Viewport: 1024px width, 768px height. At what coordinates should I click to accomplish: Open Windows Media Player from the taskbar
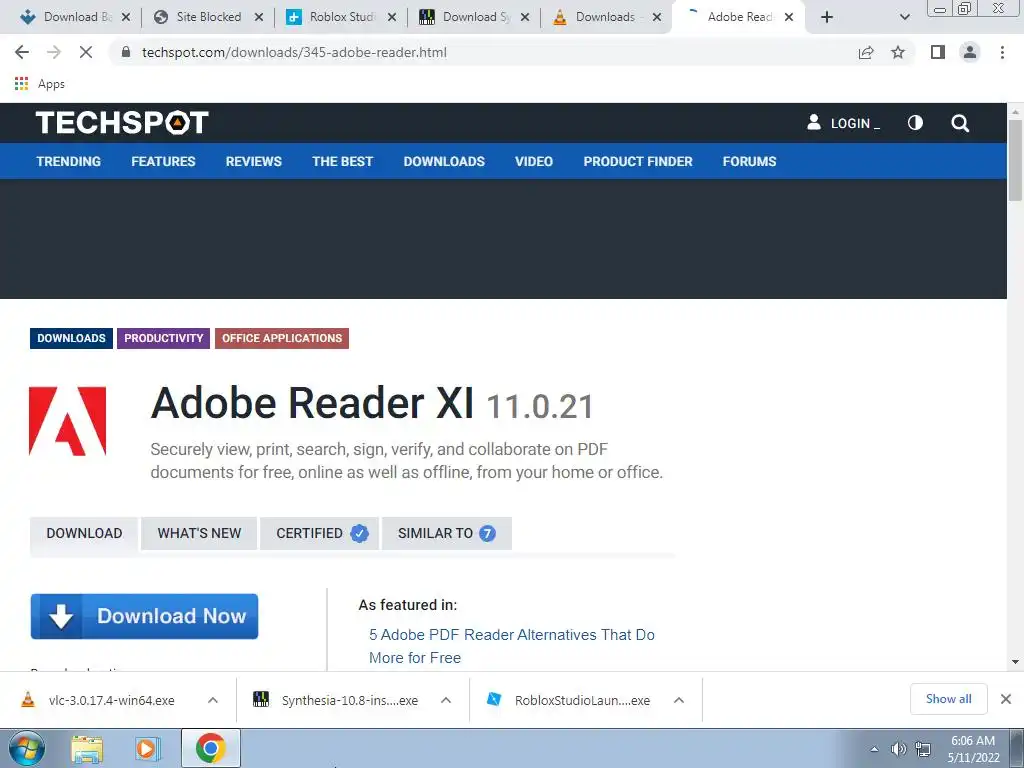[x=148, y=748]
